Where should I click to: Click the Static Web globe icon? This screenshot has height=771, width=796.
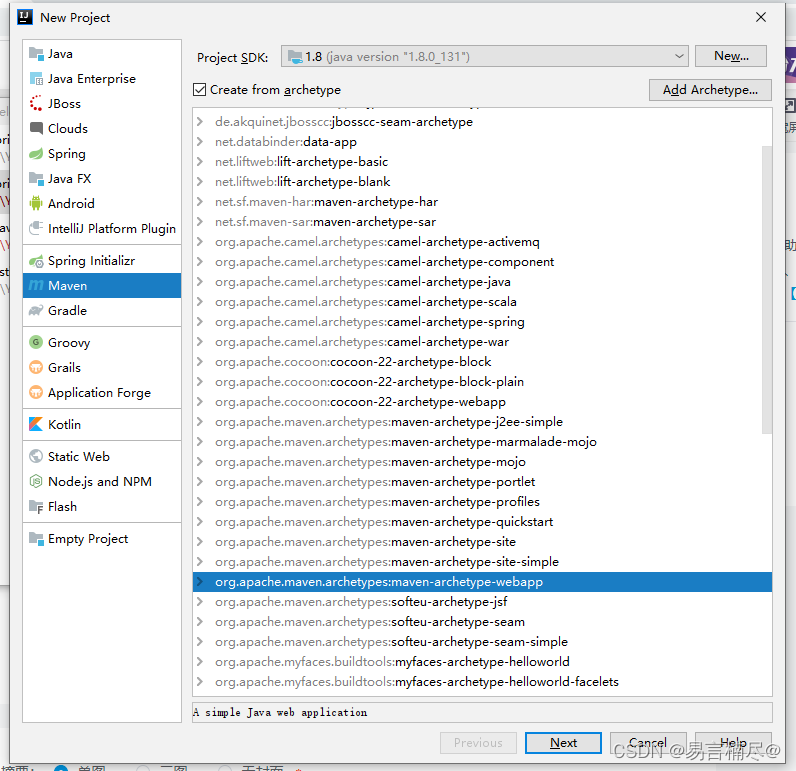(36, 456)
